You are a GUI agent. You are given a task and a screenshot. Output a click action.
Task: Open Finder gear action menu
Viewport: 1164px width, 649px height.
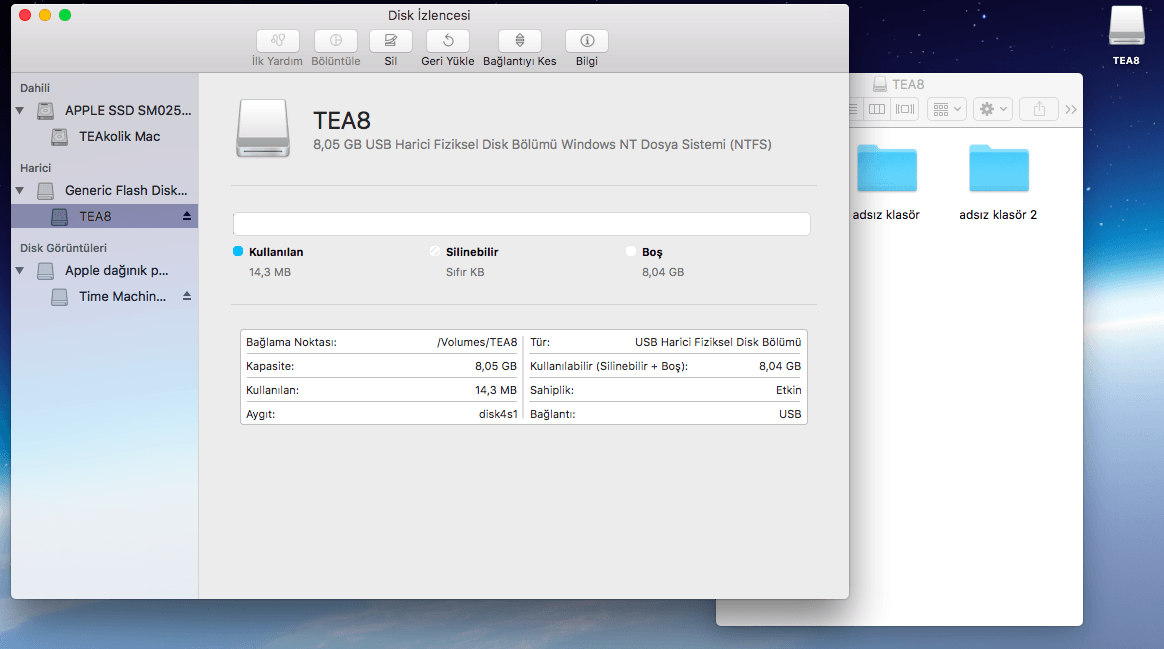[x=993, y=109]
